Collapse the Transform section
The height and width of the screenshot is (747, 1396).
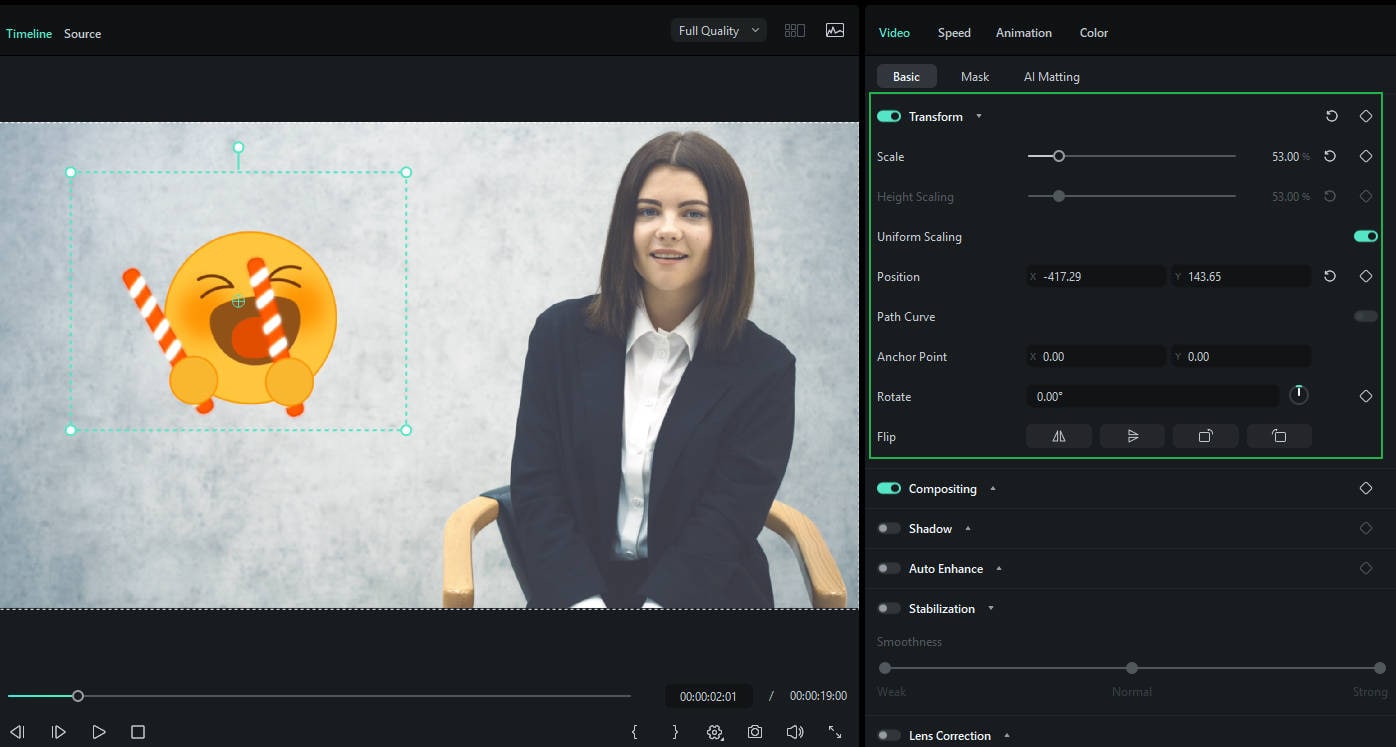[978, 116]
